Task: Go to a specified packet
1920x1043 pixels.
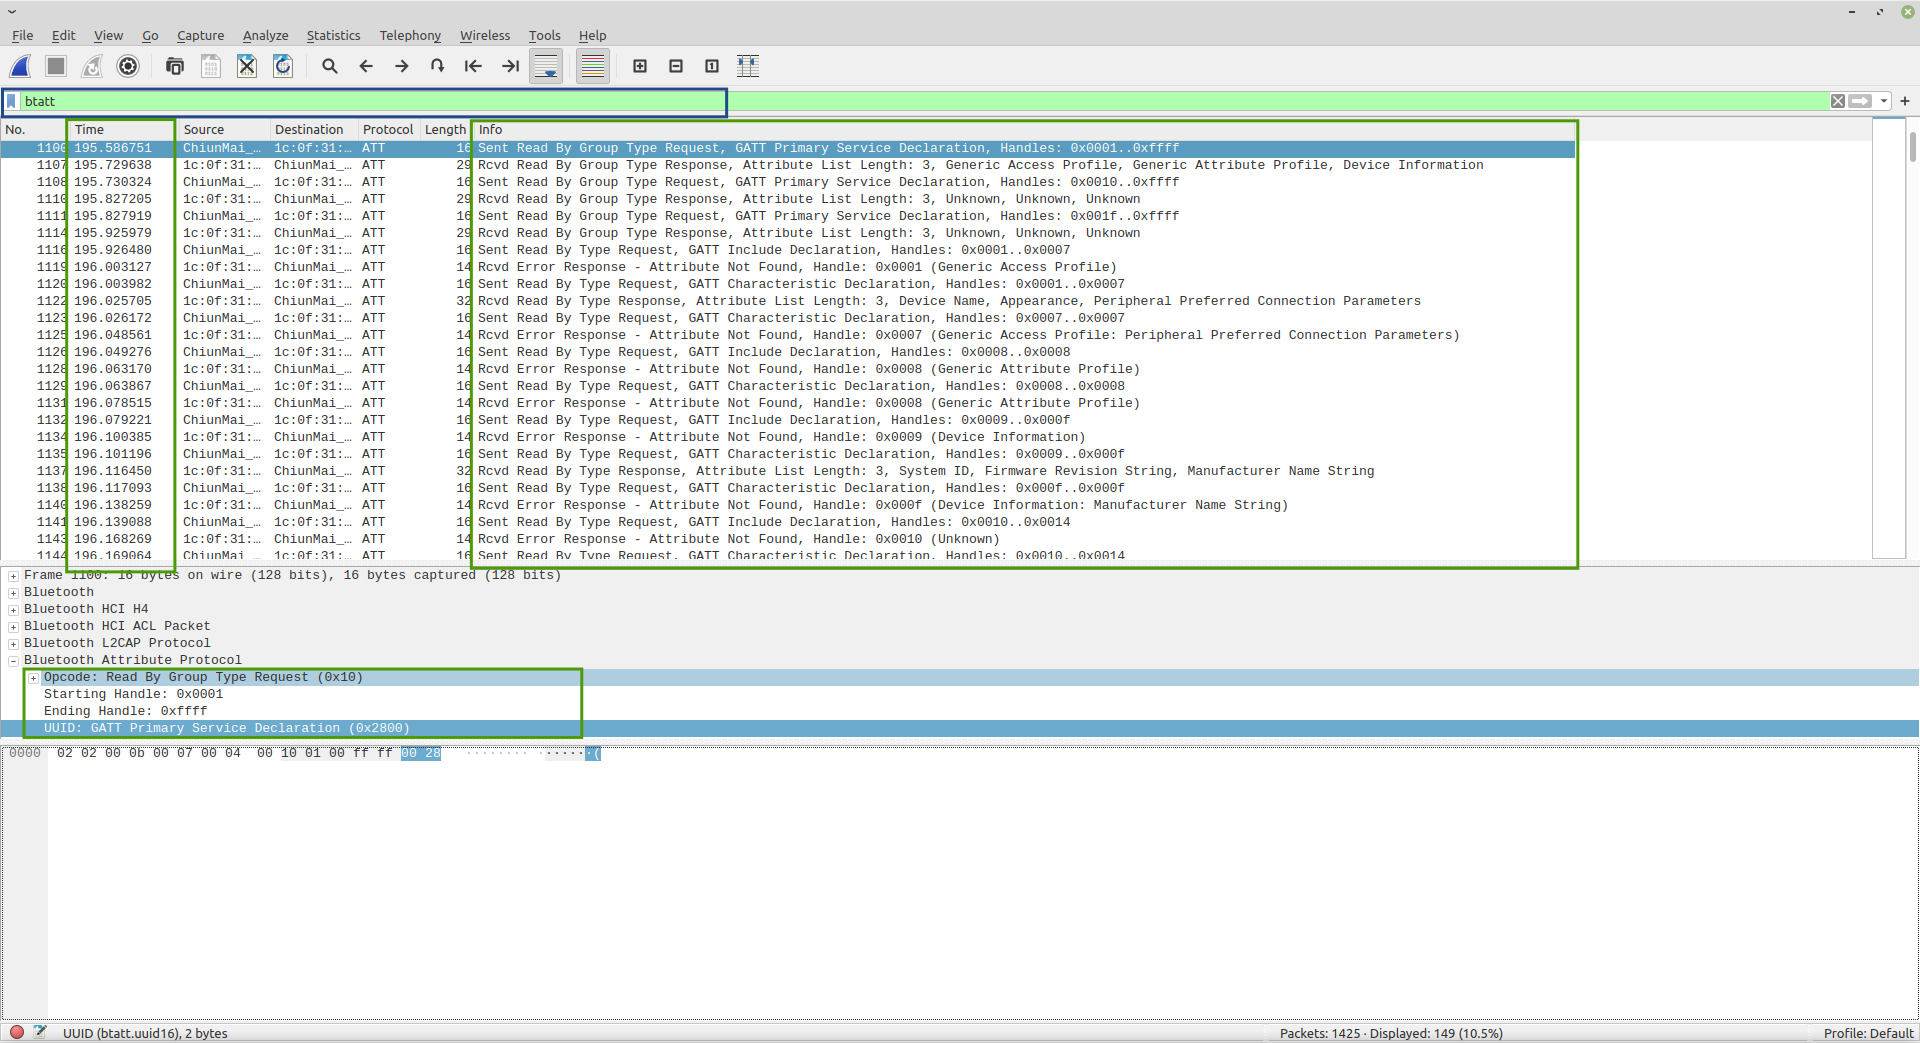Action: 438,66
